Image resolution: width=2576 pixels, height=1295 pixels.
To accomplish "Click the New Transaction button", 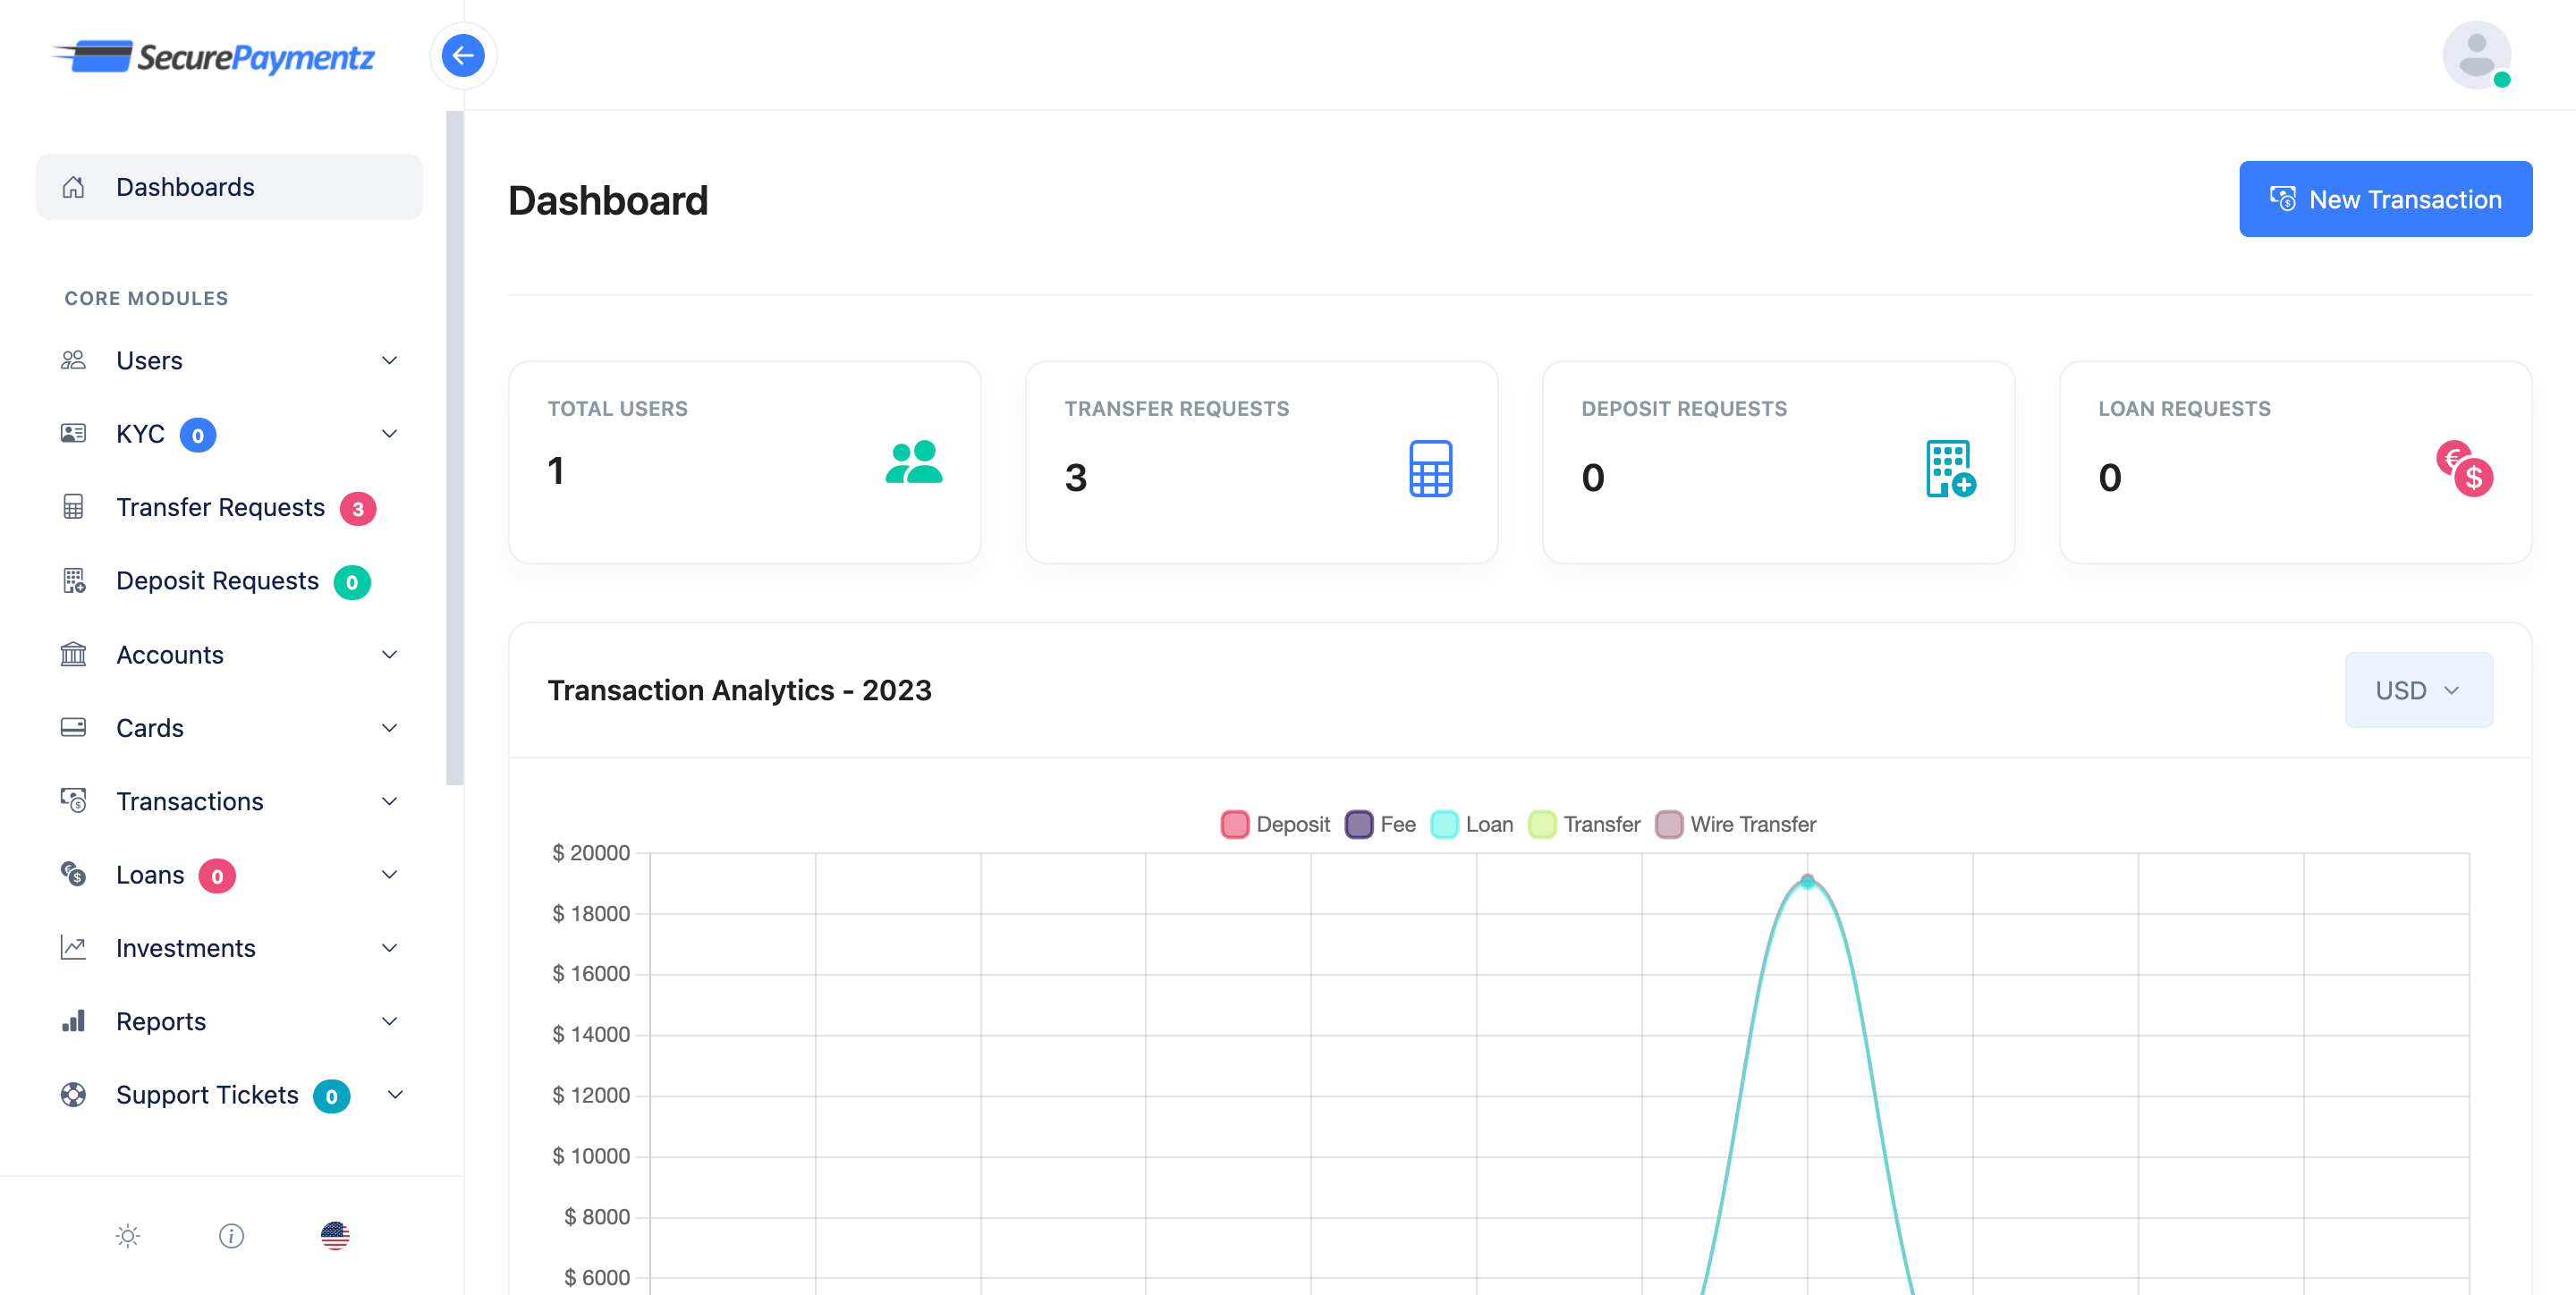I will click(2385, 199).
